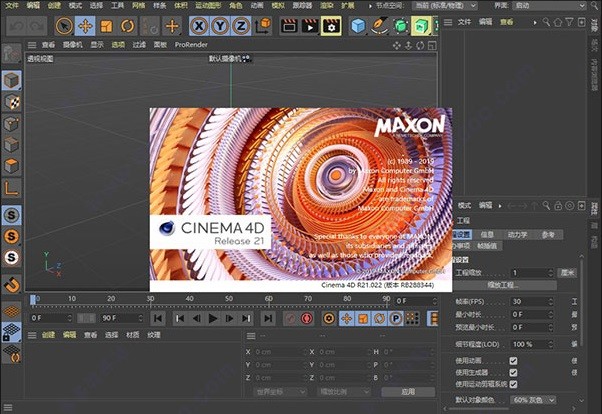
Task: Click the Record Active Objects red icon
Action: (x=307, y=318)
